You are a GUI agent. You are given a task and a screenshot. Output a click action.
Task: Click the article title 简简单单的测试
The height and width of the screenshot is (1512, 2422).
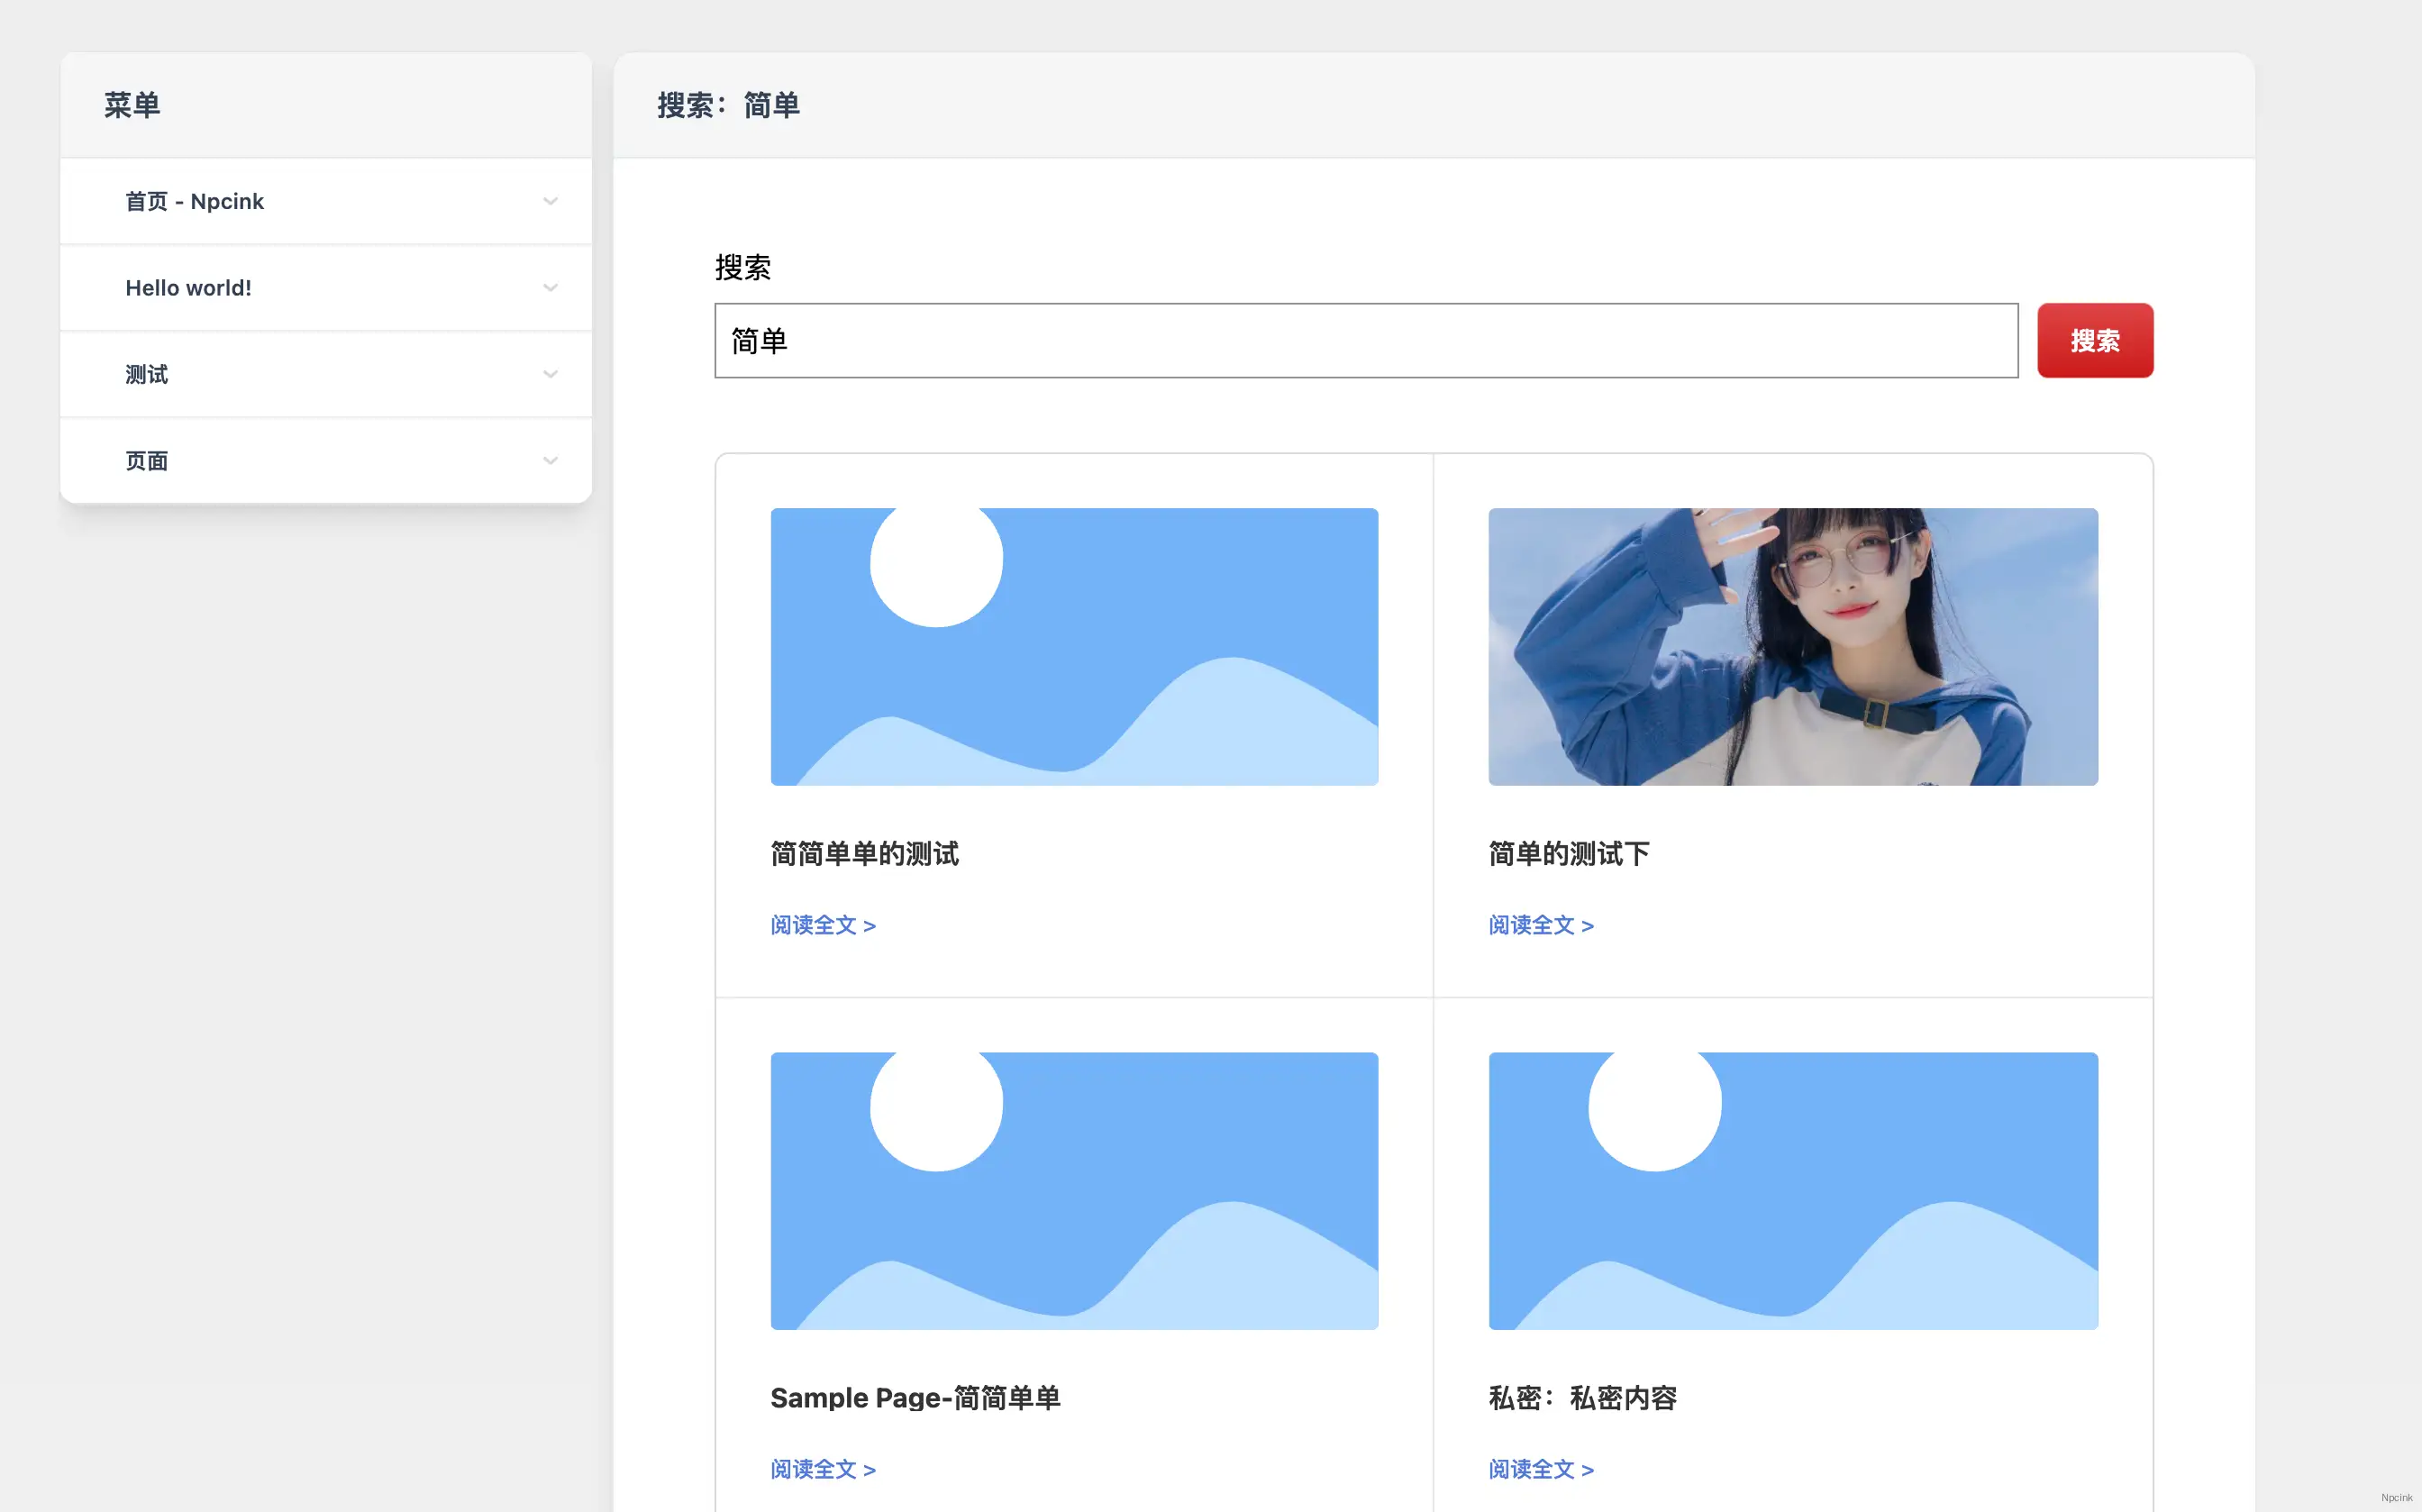864,853
